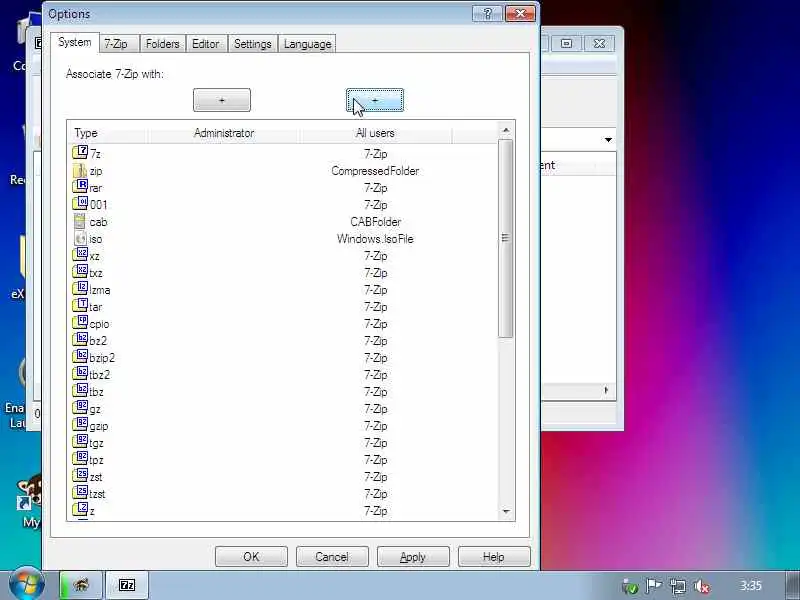Switch to the Folders tab
The height and width of the screenshot is (600, 800).
point(163,44)
